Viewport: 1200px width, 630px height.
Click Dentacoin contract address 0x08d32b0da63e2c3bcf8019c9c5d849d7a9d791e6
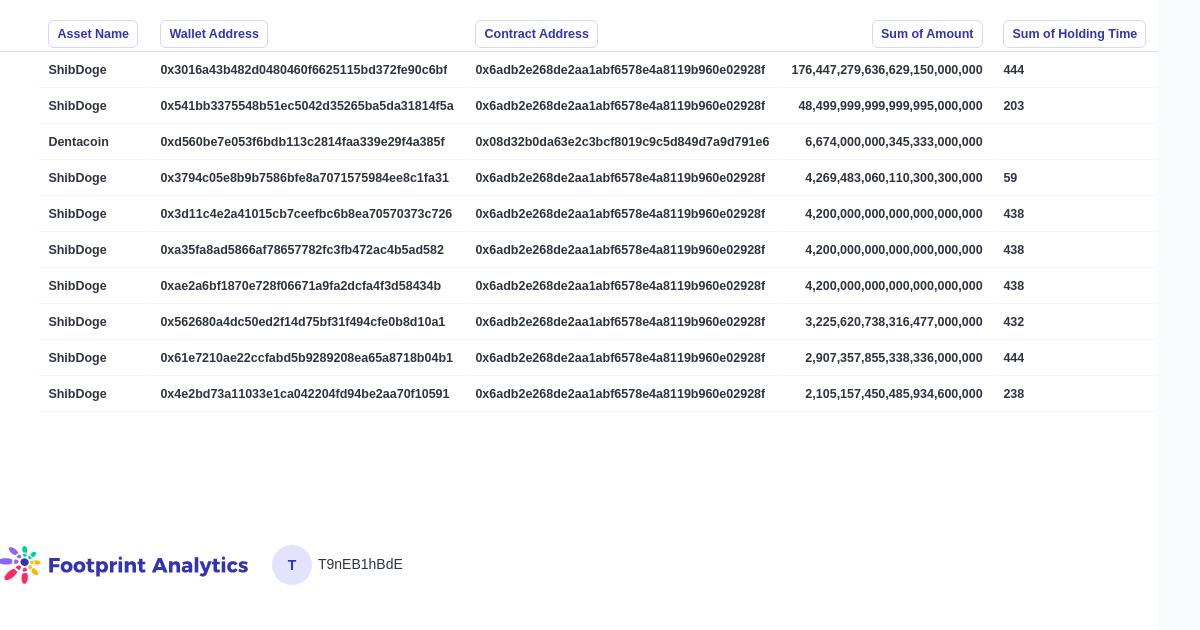622,142
